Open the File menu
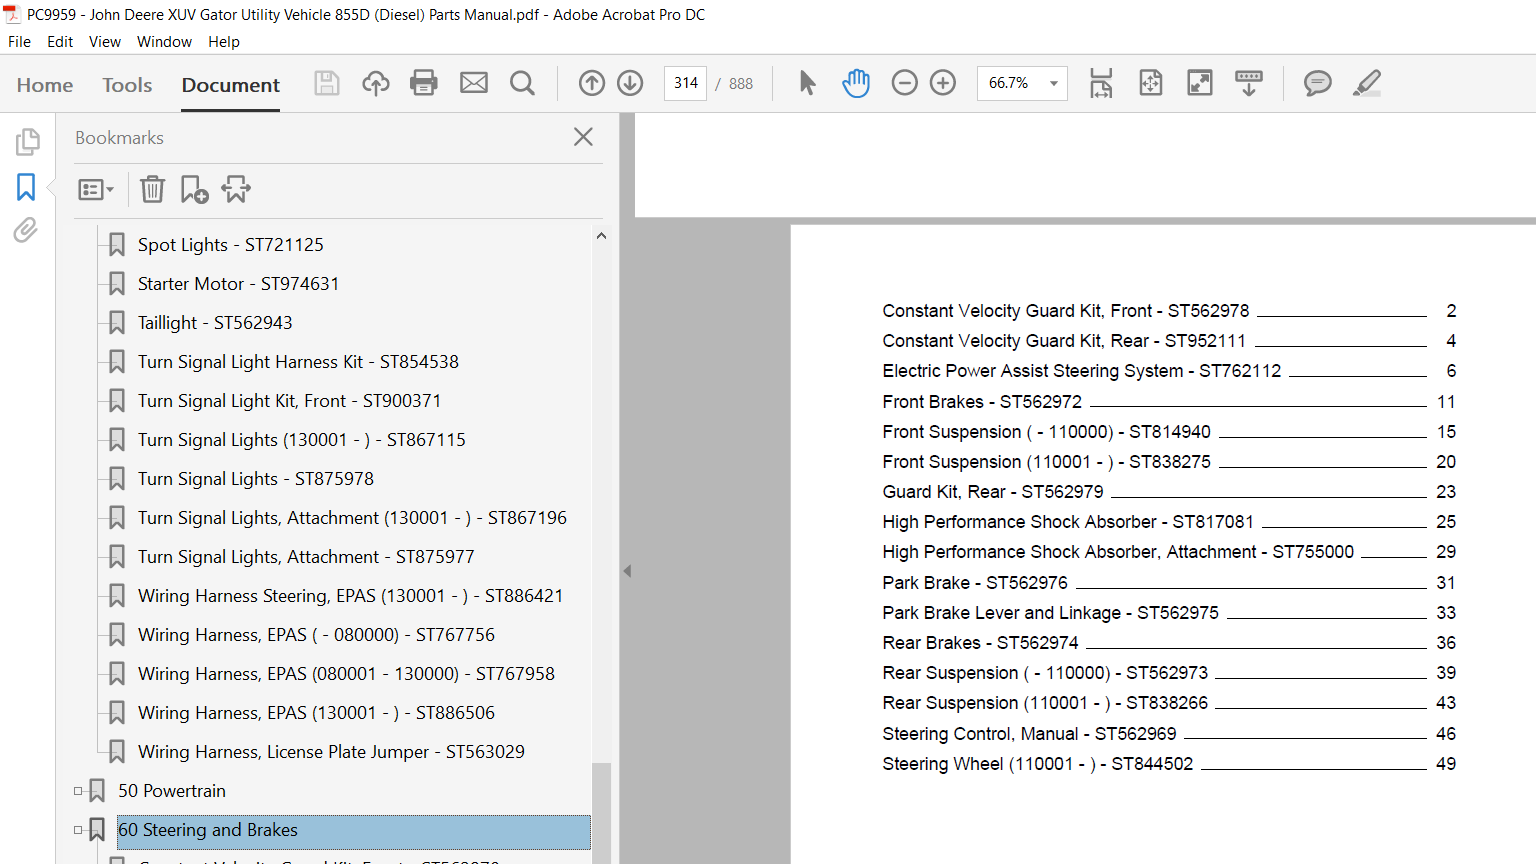This screenshot has height=864, width=1536. point(19,42)
